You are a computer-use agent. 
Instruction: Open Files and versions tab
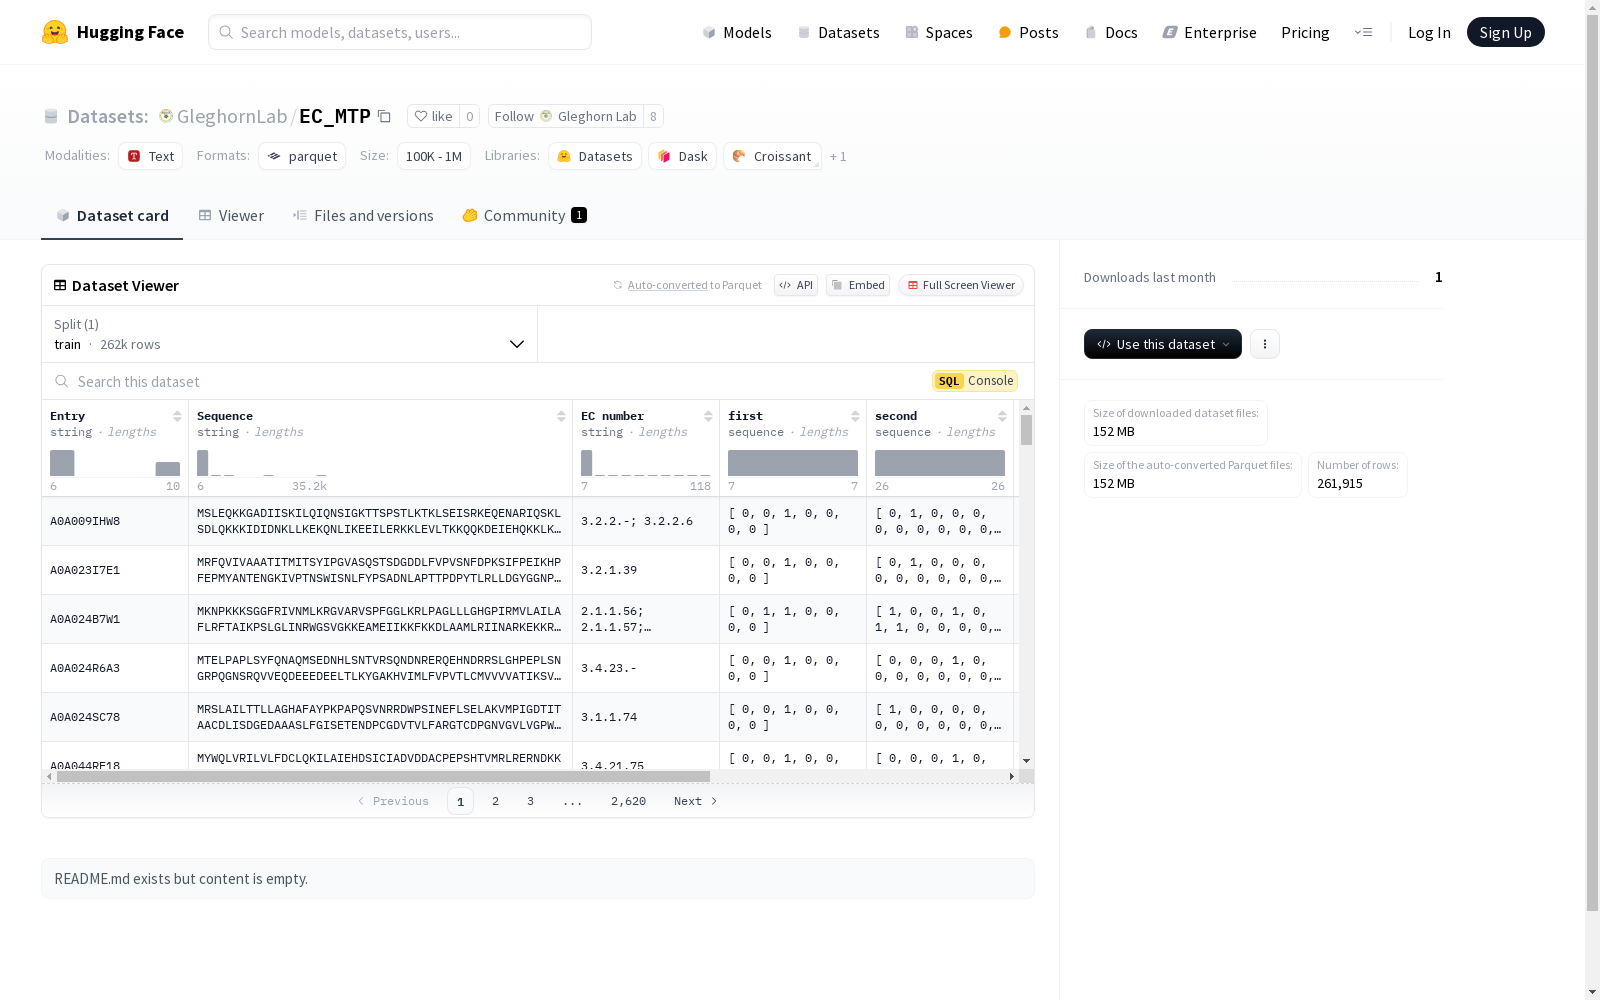click(x=363, y=215)
